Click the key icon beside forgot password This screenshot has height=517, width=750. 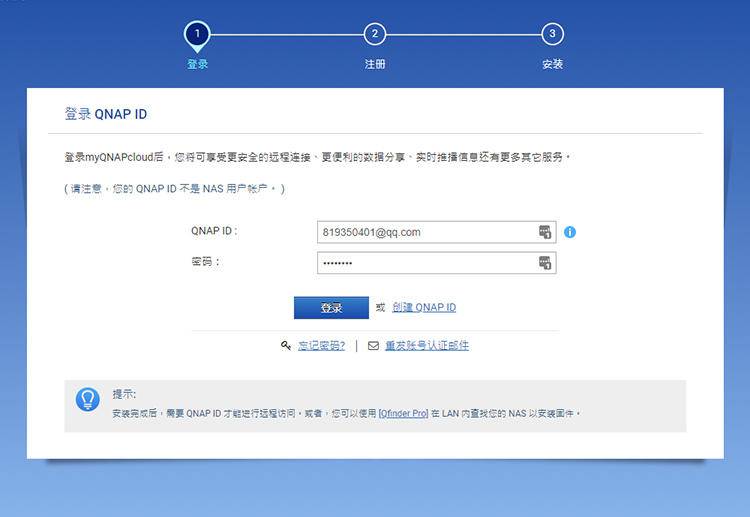pyautogui.click(x=286, y=345)
